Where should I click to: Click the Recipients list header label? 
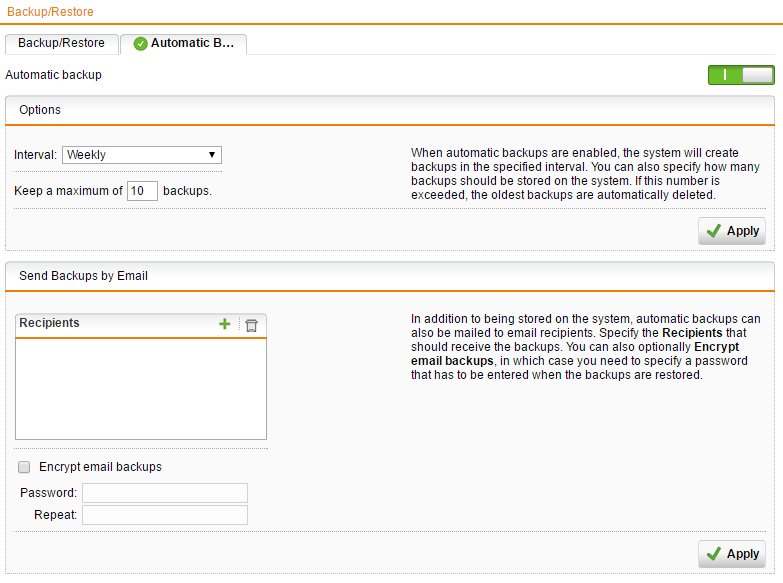pos(50,324)
